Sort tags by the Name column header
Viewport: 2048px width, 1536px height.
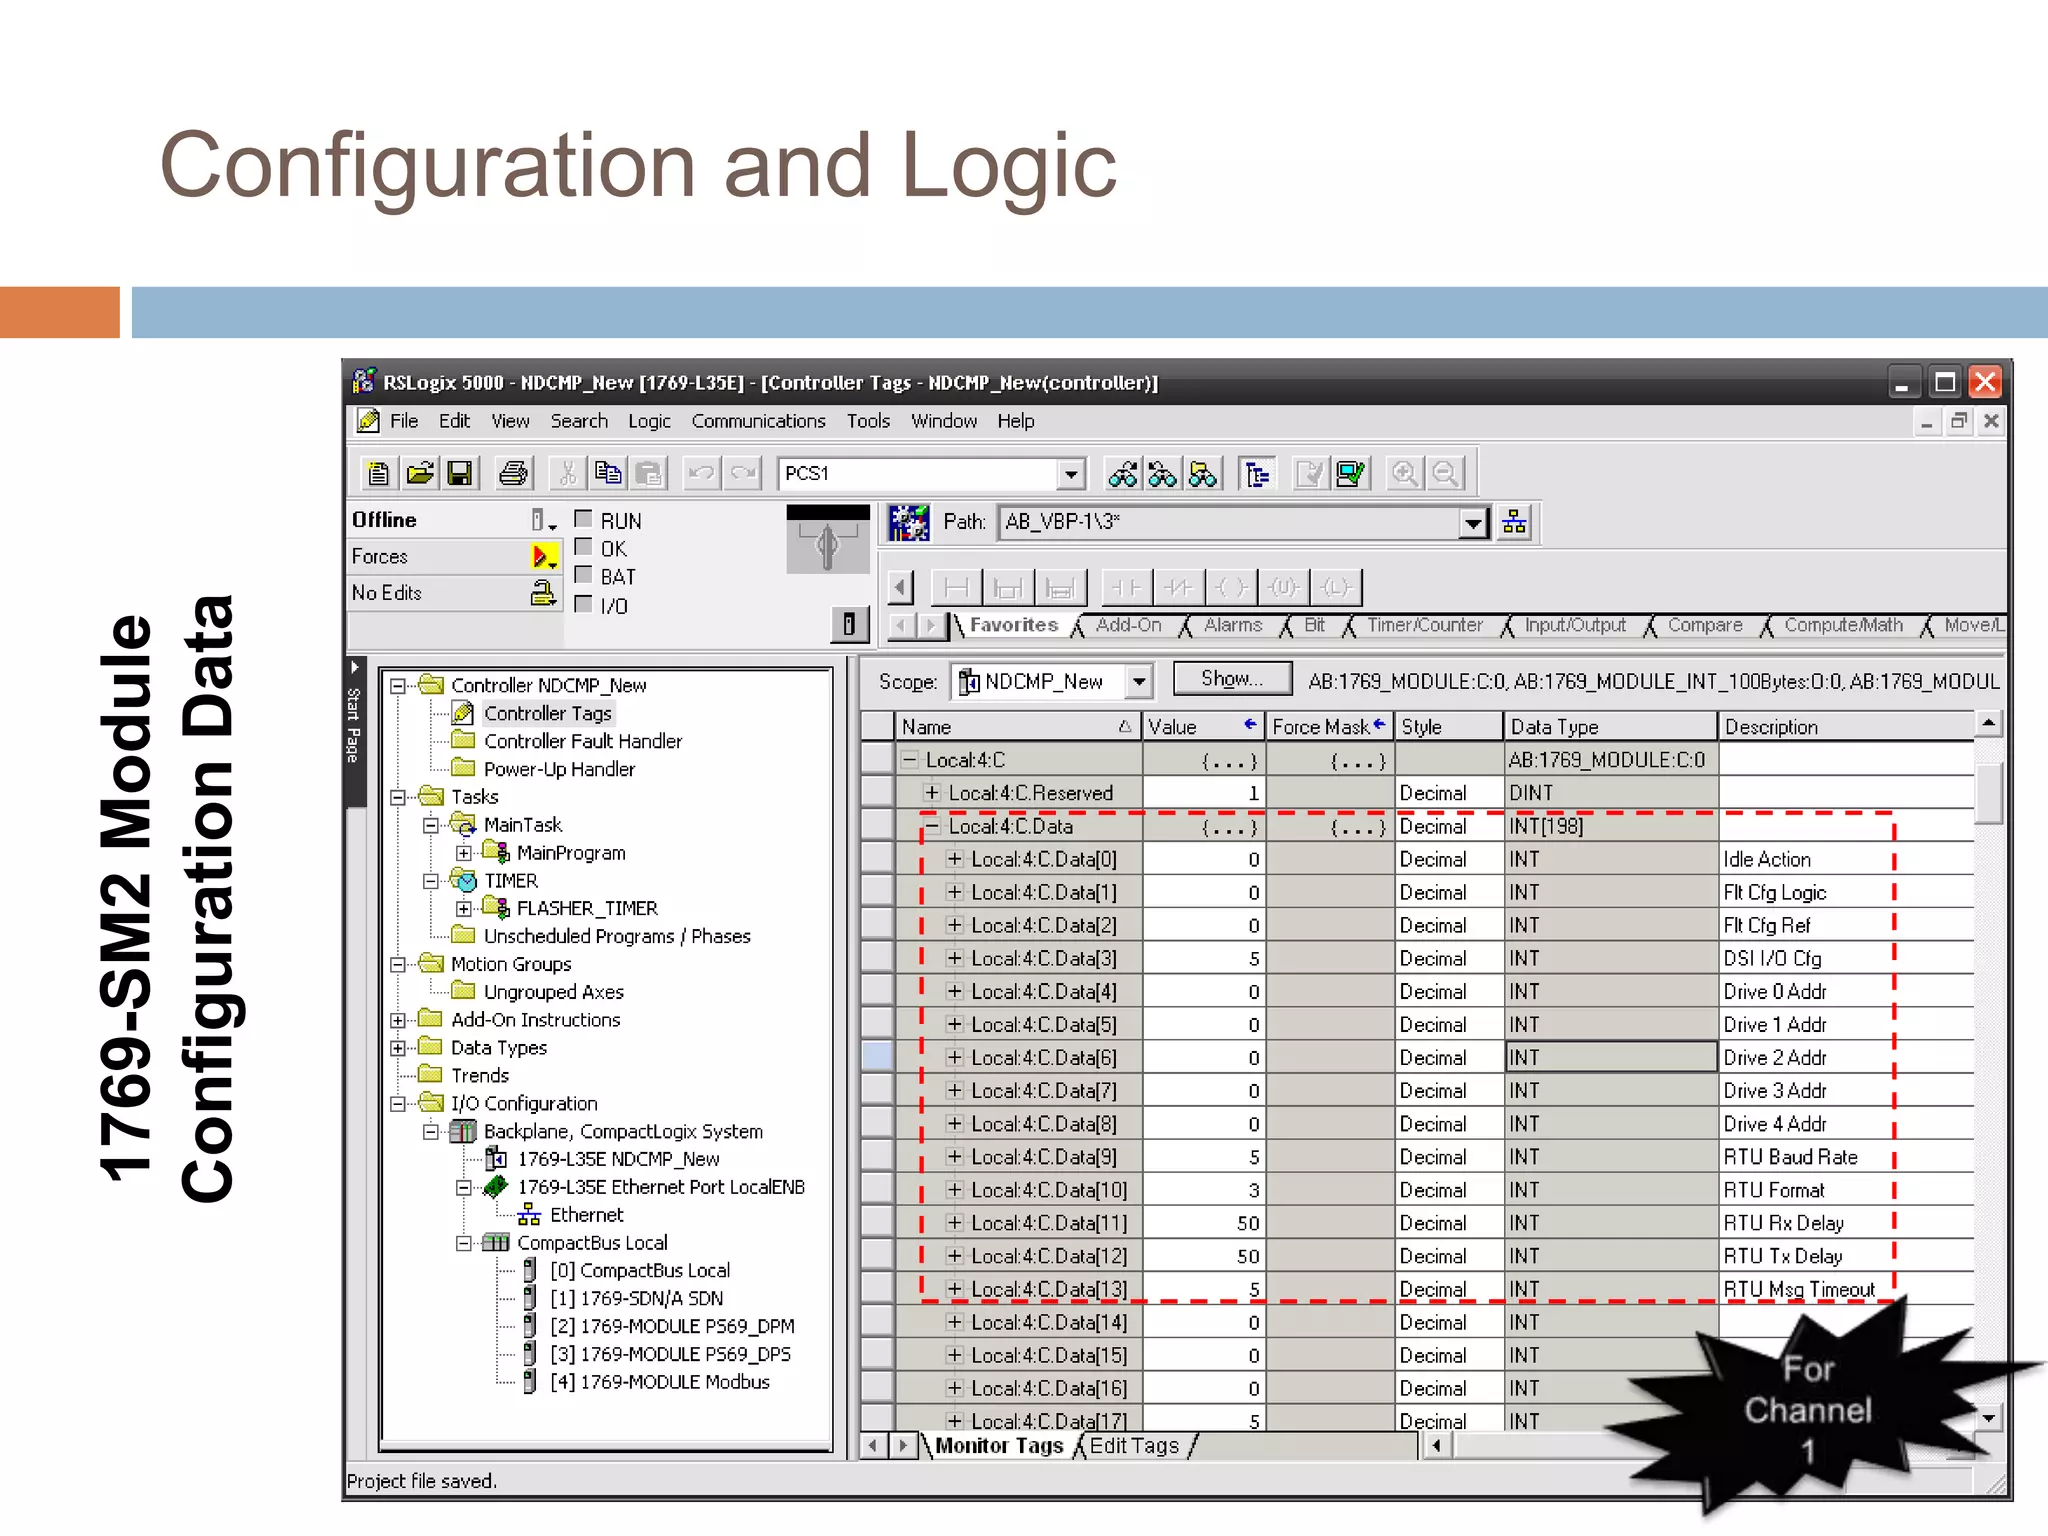click(x=1017, y=727)
